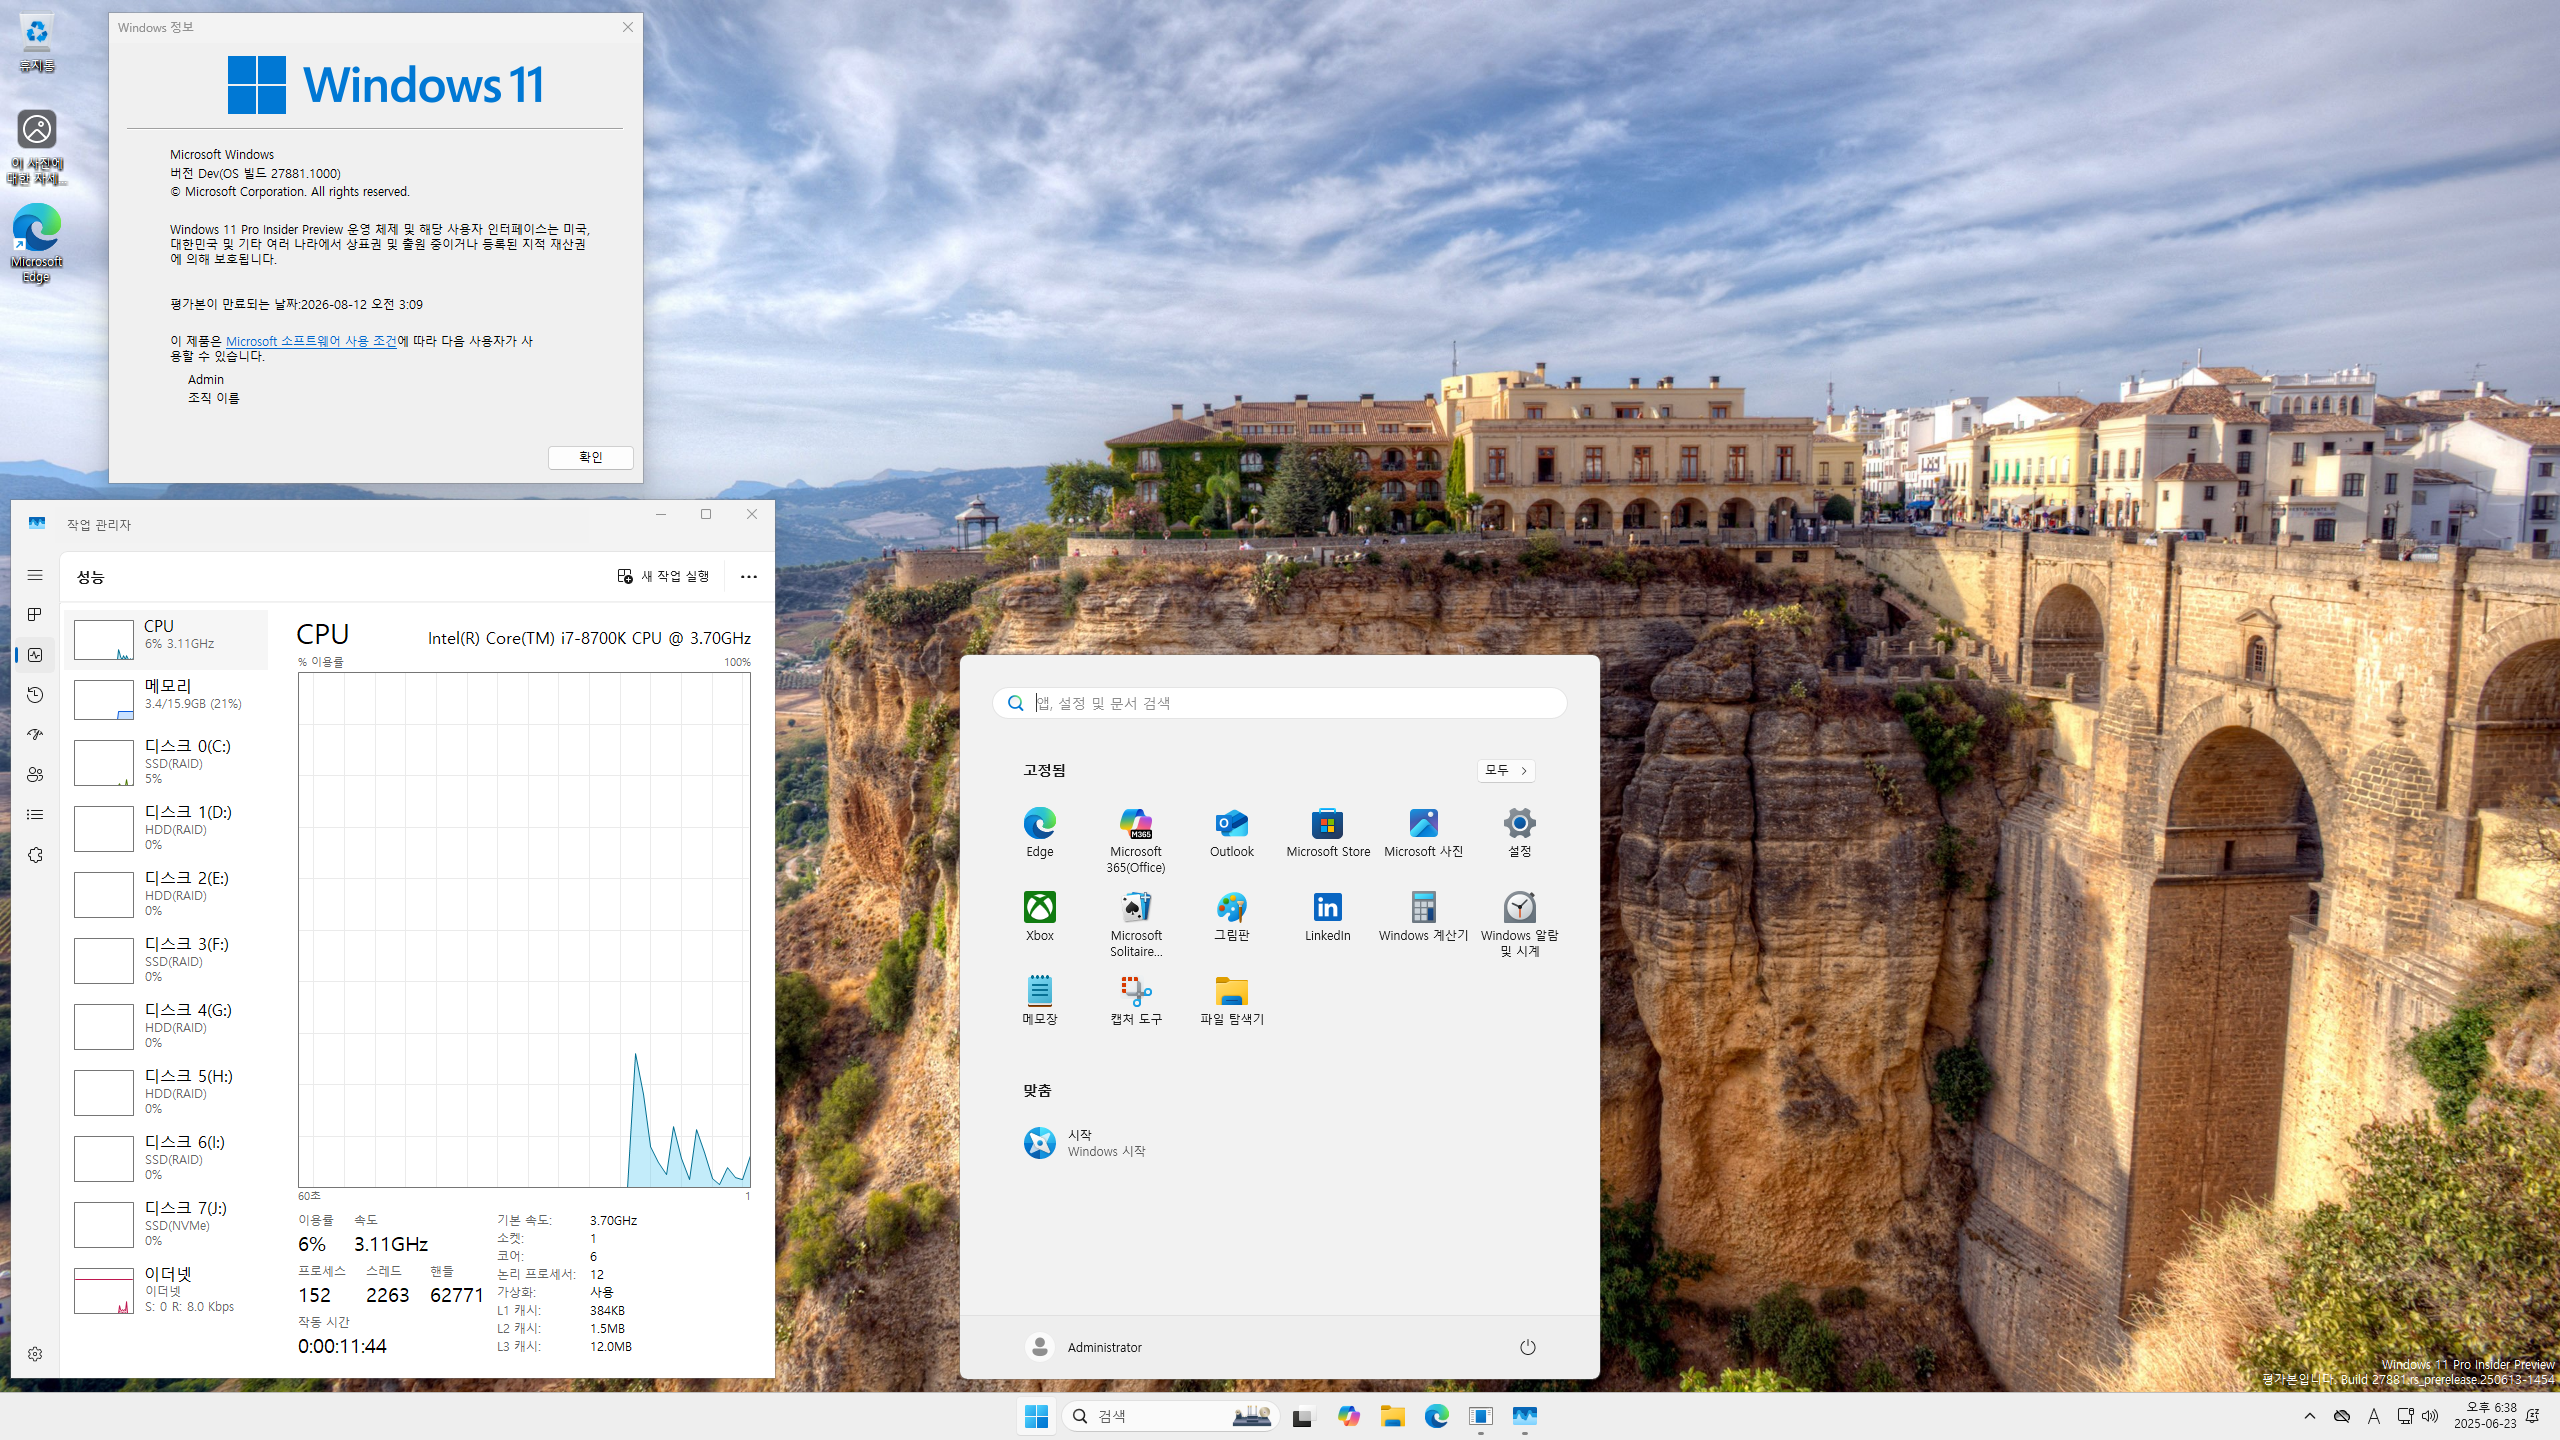Open the Processes tab icon in sidebar
This screenshot has width=2560, height=1440.
[35, 614]
